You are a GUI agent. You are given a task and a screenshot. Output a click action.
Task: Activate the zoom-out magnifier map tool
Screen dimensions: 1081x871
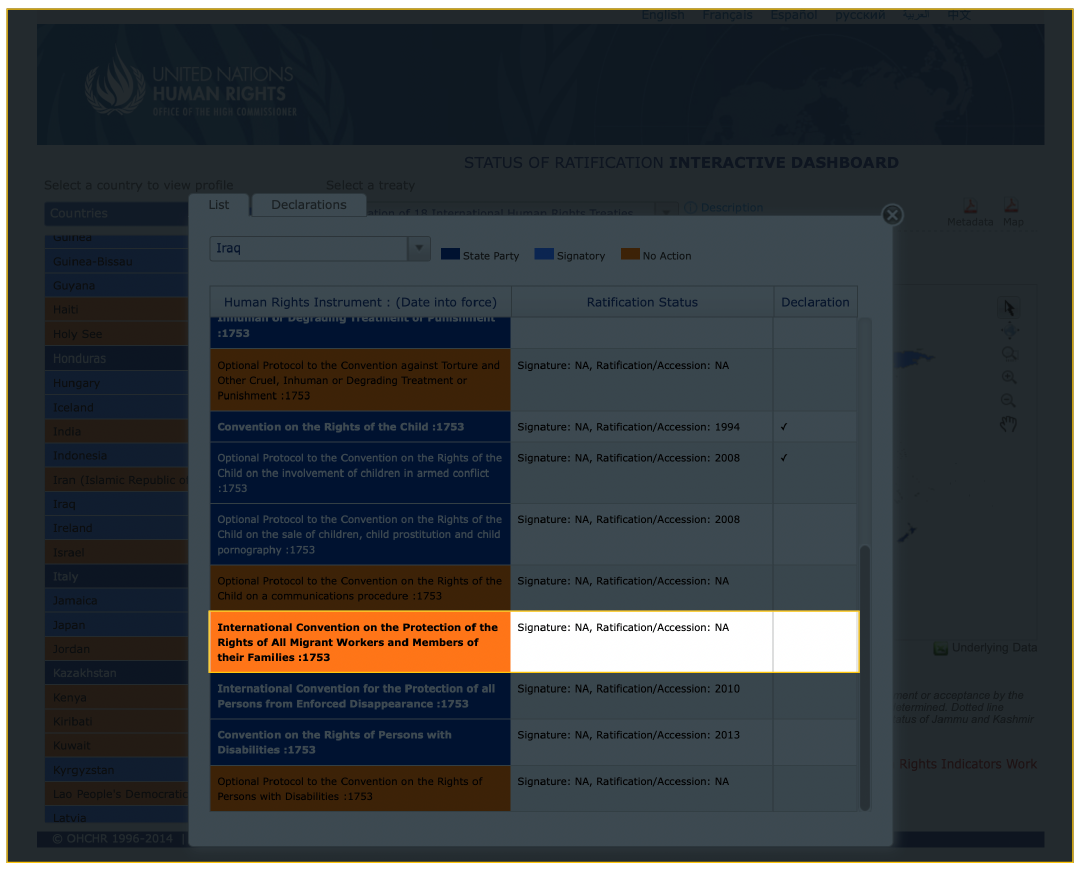1009,401
